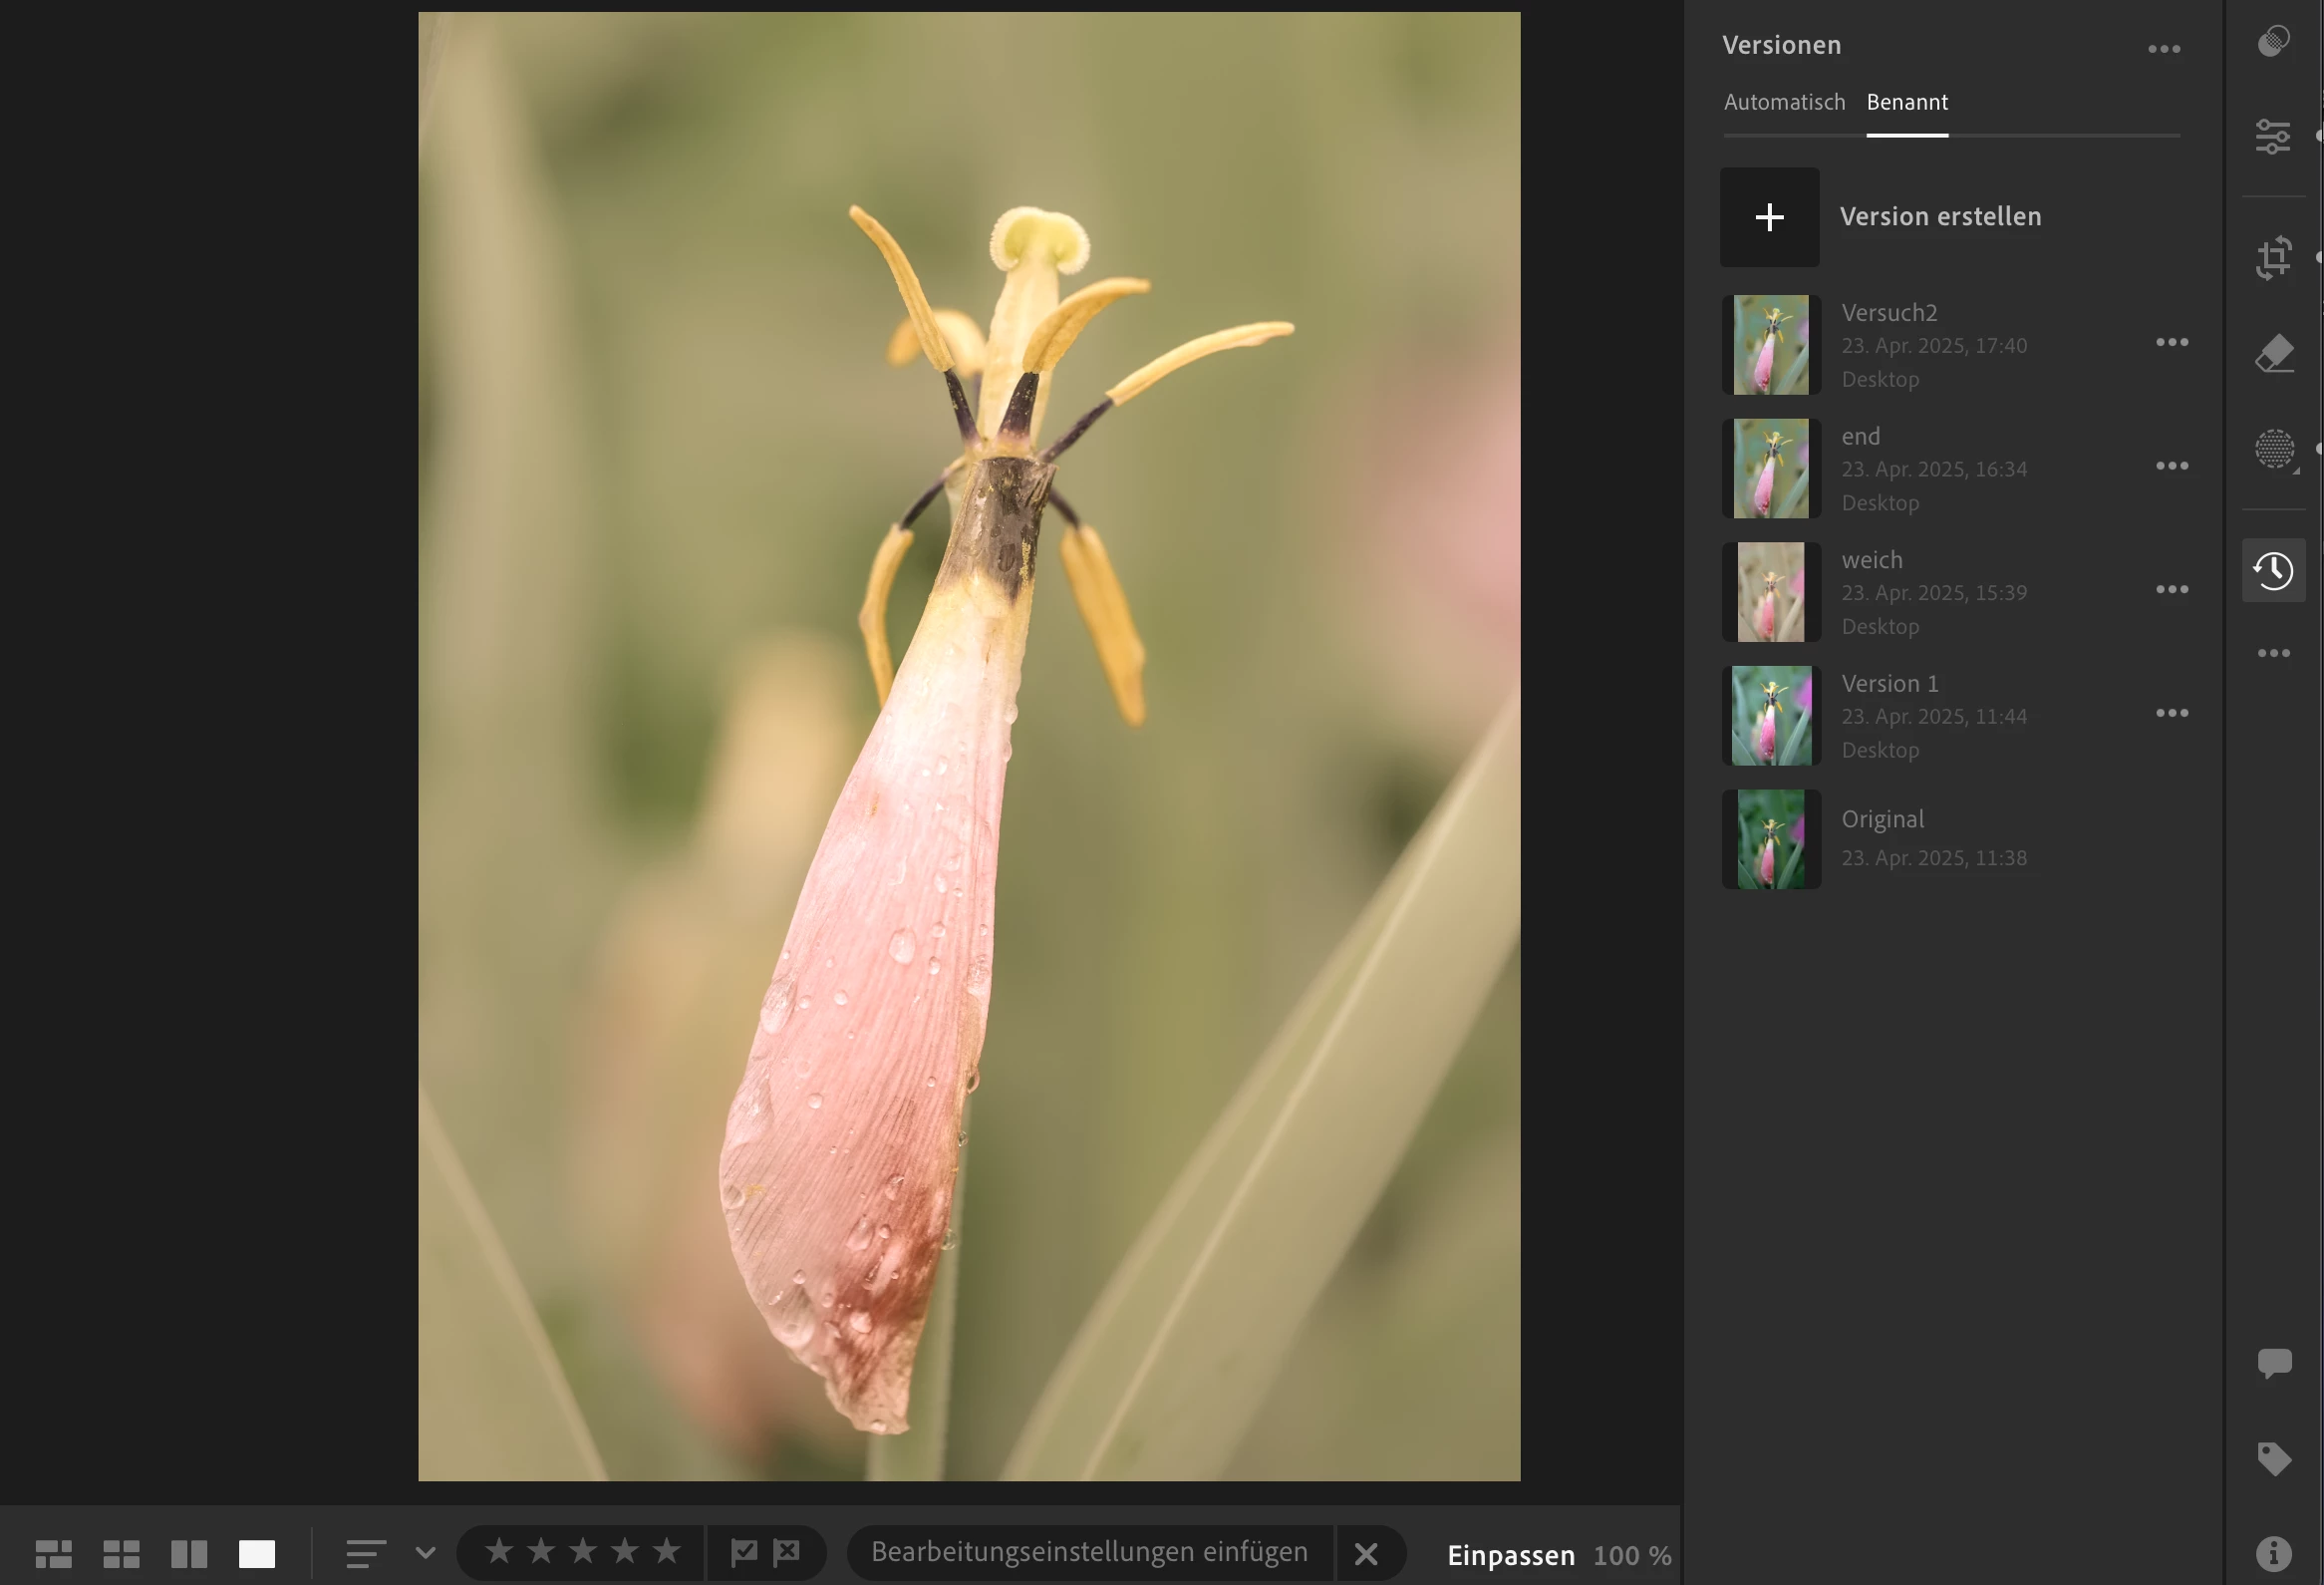Select the Benannt tab
The width and height of the screenshot is (2324, 1585).
[x=1906, y=102]
